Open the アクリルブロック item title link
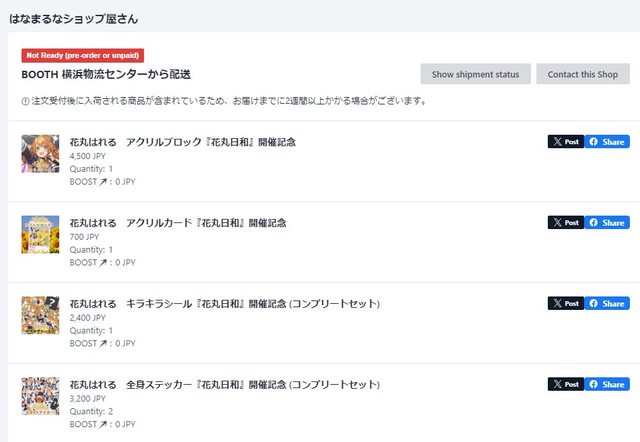The height and width of the screenshot is (442, 640). coord(182,142)
